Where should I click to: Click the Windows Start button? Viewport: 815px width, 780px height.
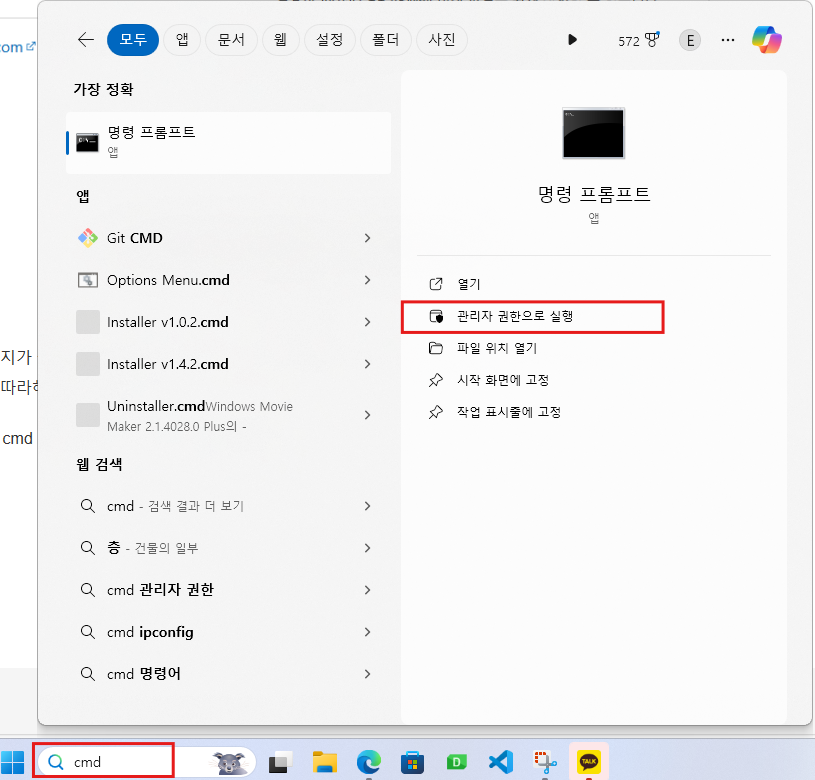tap(13, 760)
